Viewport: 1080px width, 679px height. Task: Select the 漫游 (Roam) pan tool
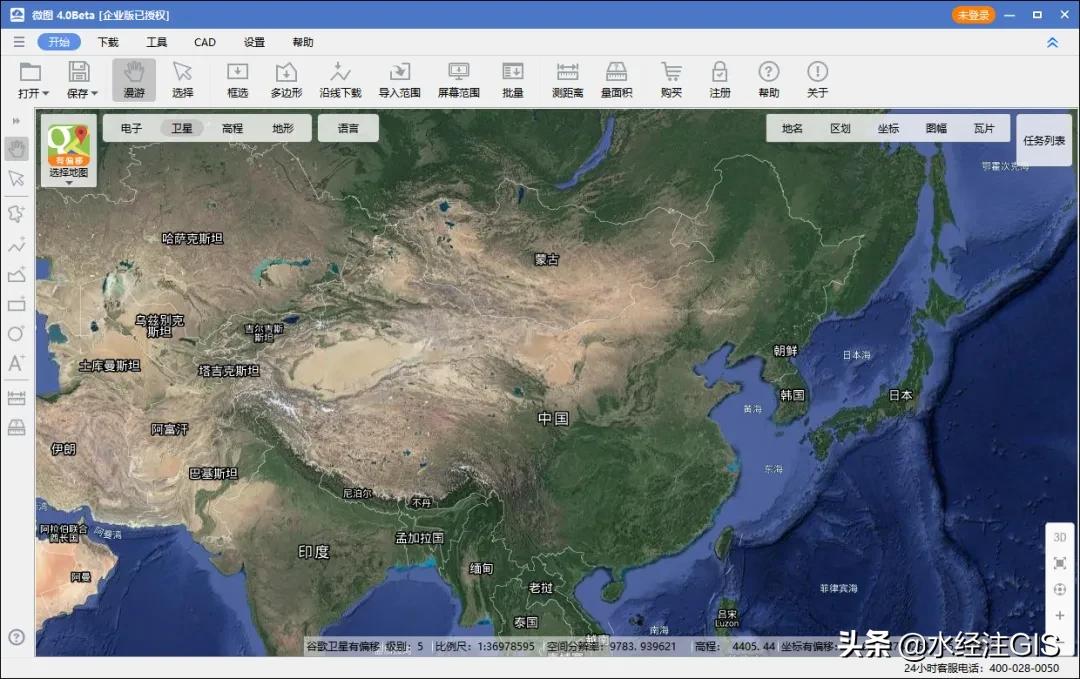(133, 79)
